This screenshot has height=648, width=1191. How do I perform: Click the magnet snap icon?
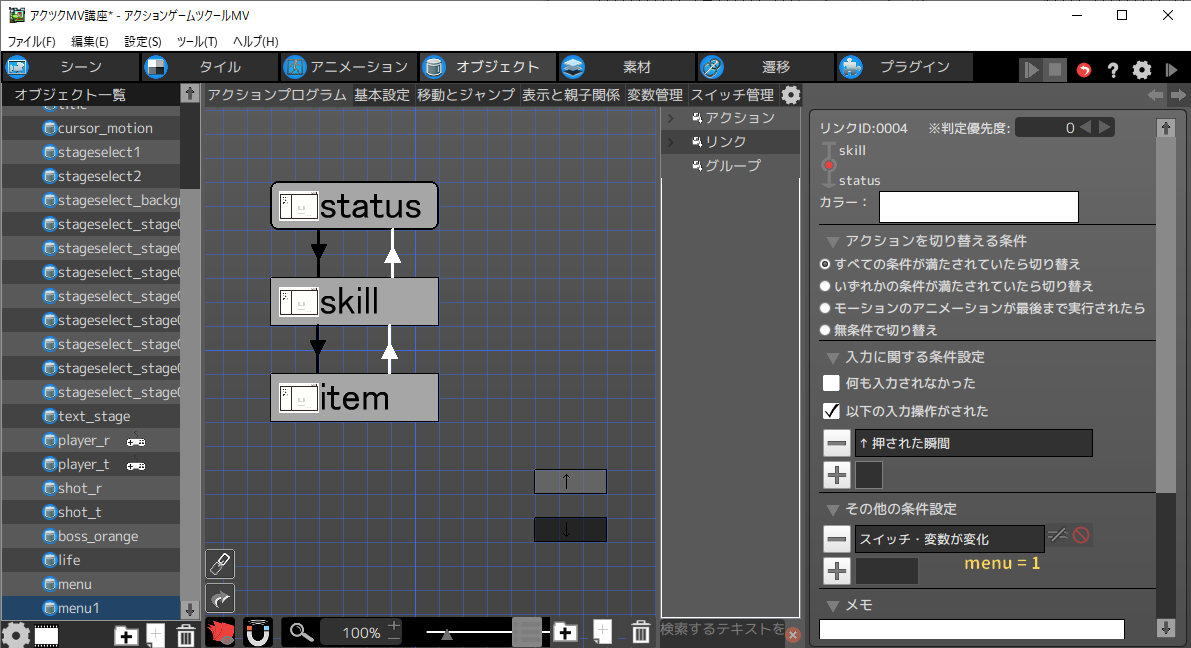coord(258,632)
